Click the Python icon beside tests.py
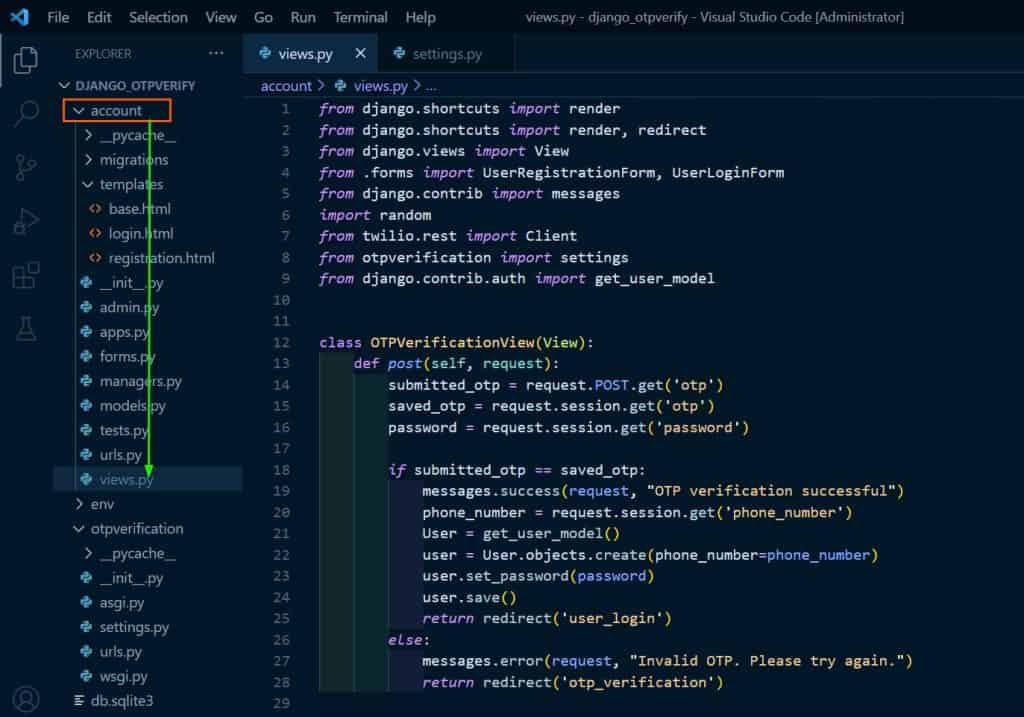 point(86,430)
